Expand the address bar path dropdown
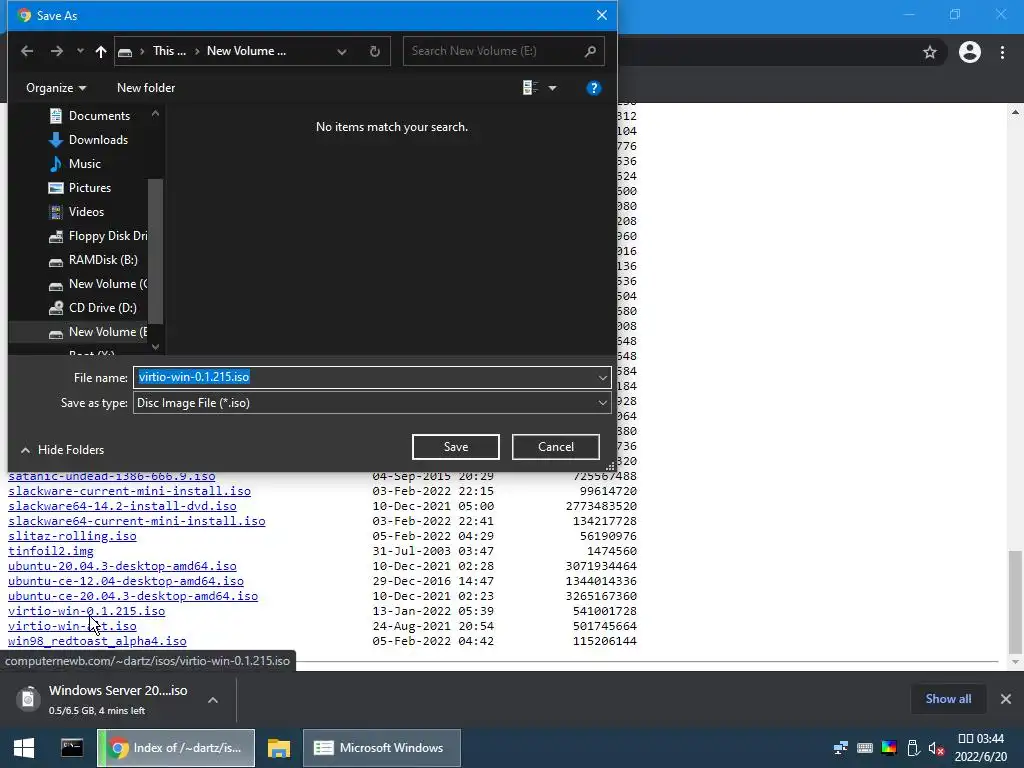The width and height of the screenshot is (1024, 768). tap(342, 52)
